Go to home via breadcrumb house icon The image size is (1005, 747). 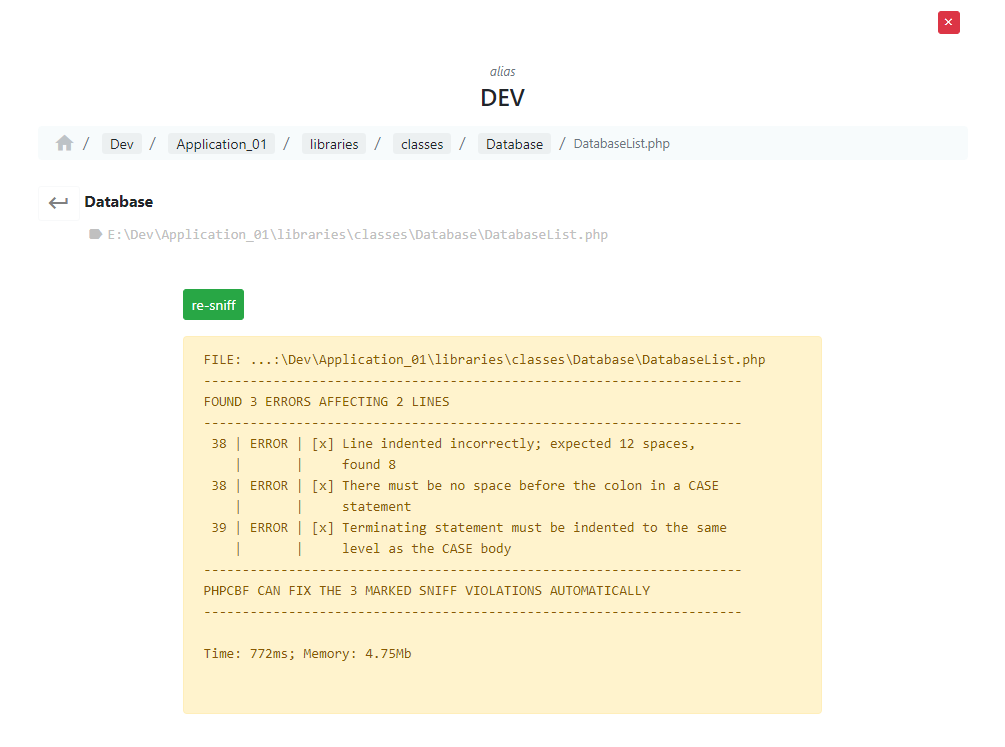64,143
